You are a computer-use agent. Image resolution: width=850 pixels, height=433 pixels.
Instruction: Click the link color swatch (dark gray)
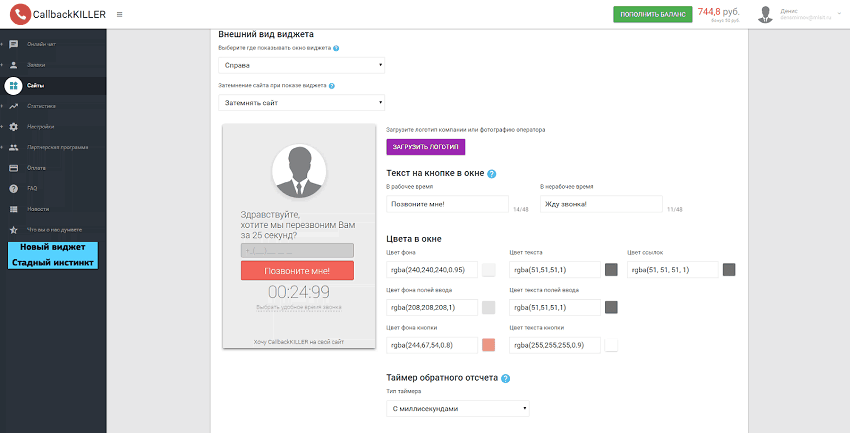729,269
